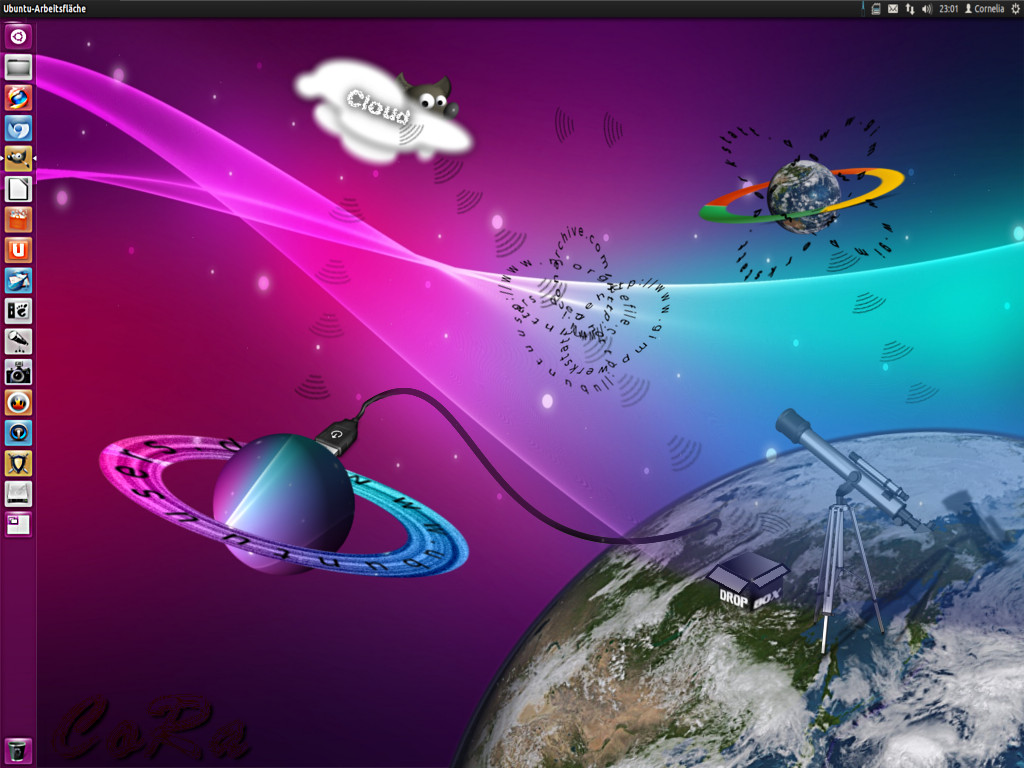Launch the Chromium browser icon
Image resolution: width=1024 pixels, height=768 pixels.
pos(18,128)
